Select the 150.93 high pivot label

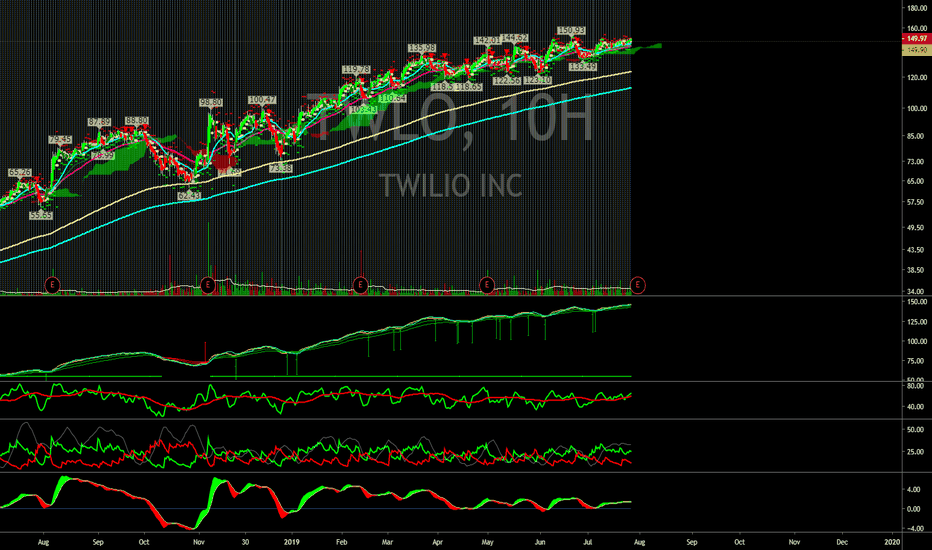tap(571, 30)
